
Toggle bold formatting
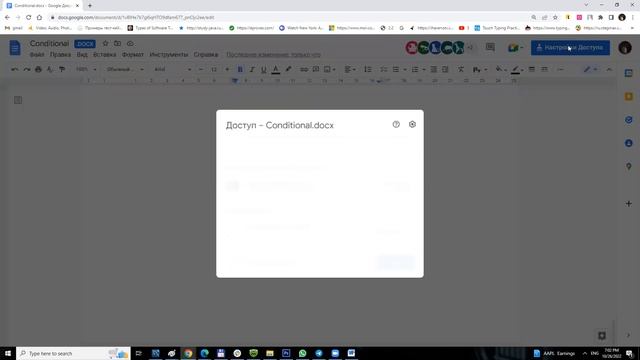click(240, 69)
